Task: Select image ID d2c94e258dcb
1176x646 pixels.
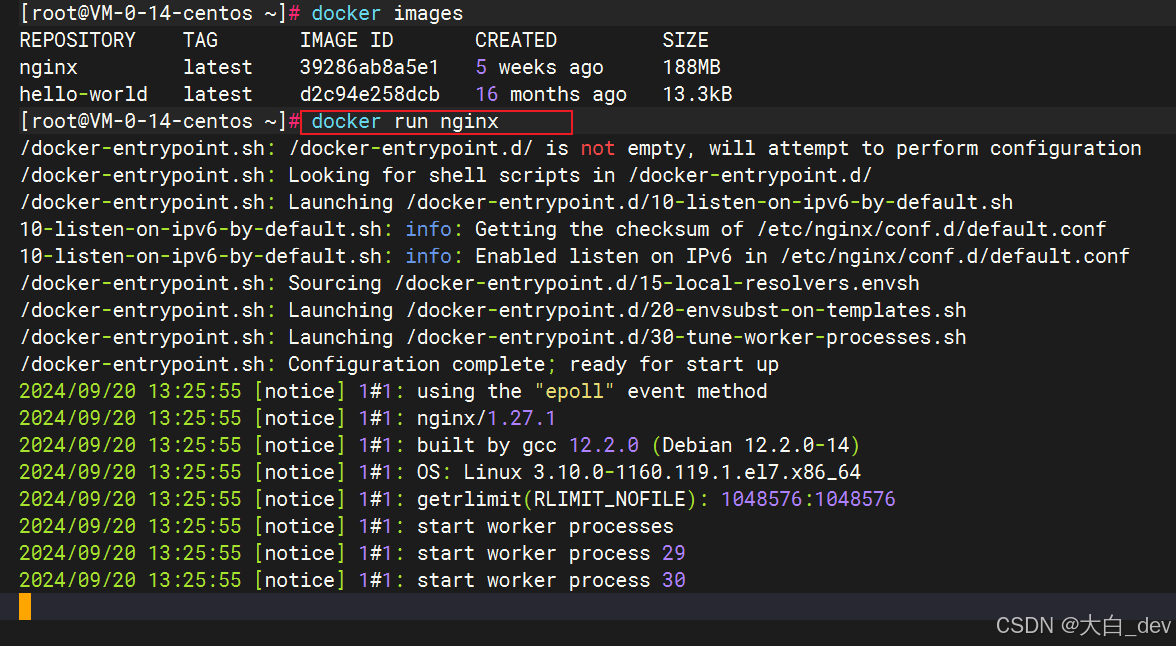Action: coord(370,95)
